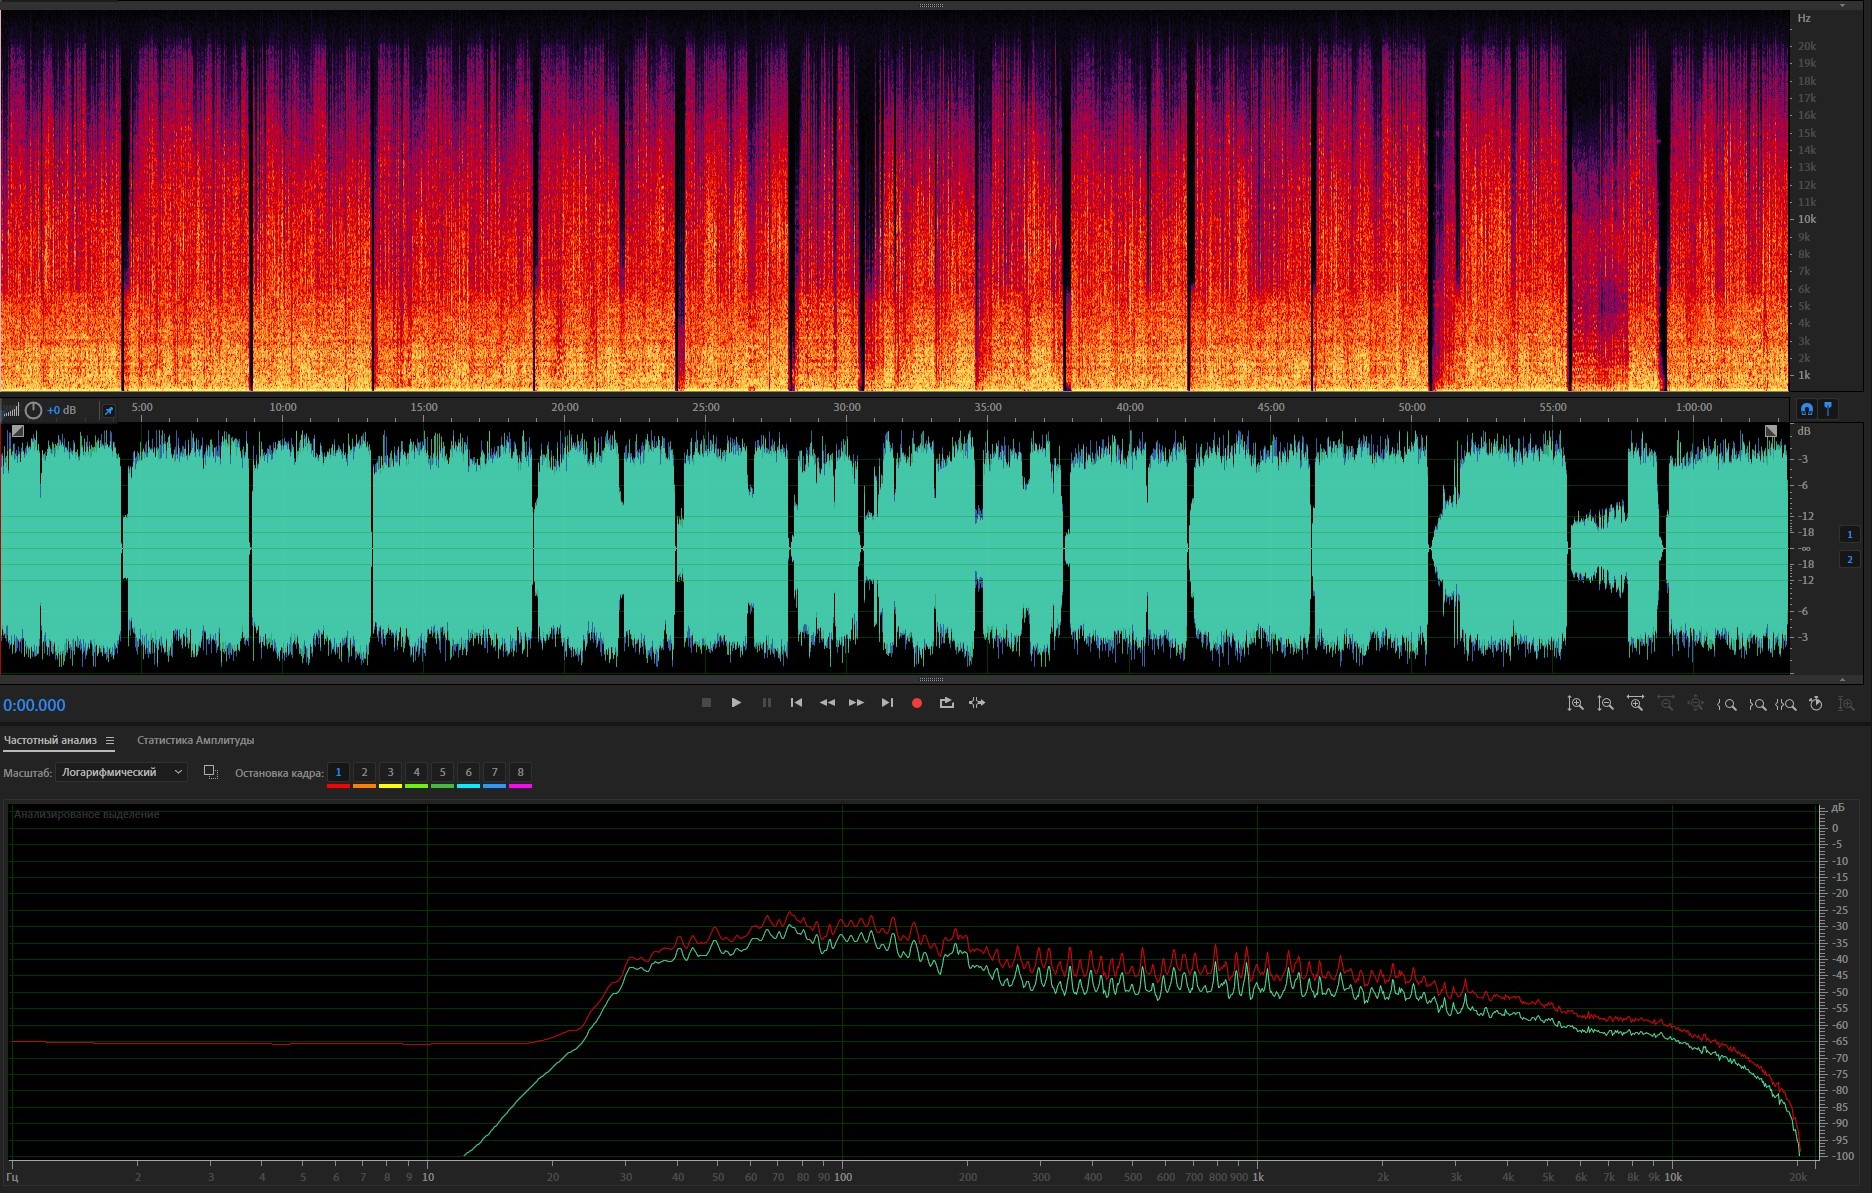The height and width of the screenshot is (1193, 1872).
Task: Start recording with the red Record button
Action: point(916,703)
